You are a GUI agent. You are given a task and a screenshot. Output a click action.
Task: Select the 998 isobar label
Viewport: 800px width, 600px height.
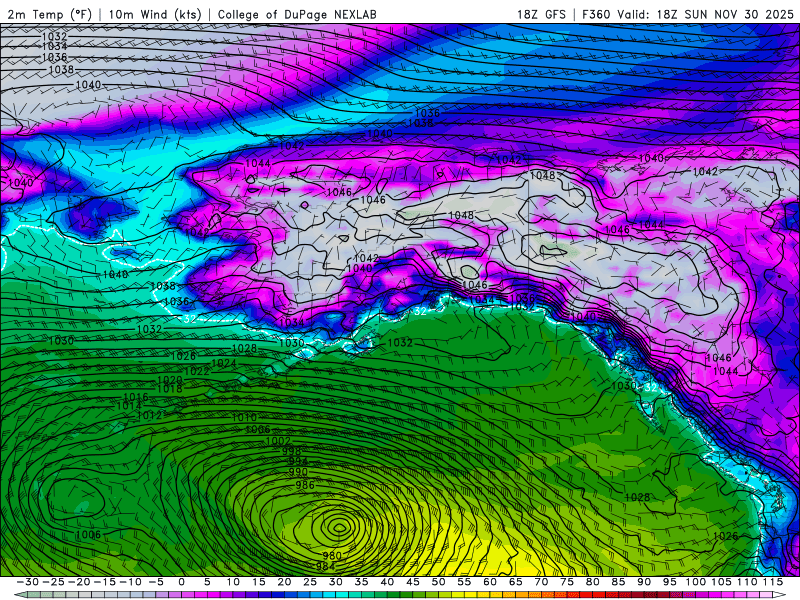(292, 452)
